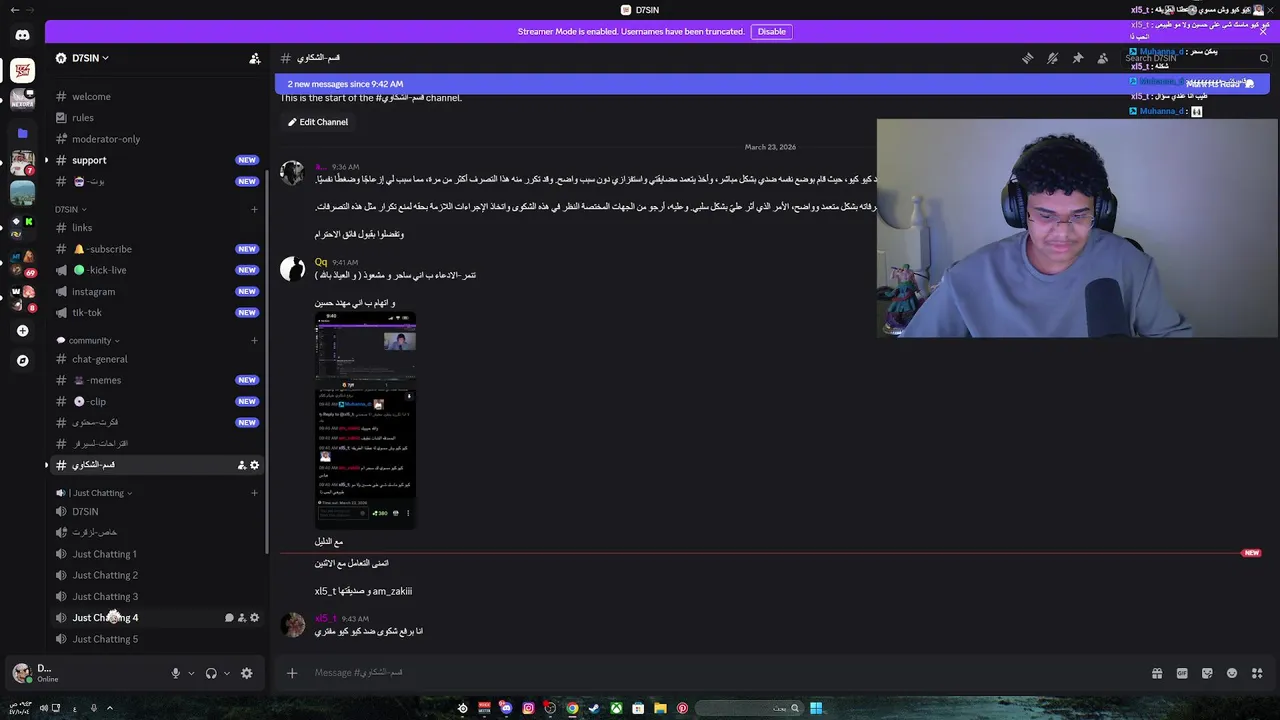Open the server folder icon in sidebar
The image size is (1280, 720).
coord(22,133)
